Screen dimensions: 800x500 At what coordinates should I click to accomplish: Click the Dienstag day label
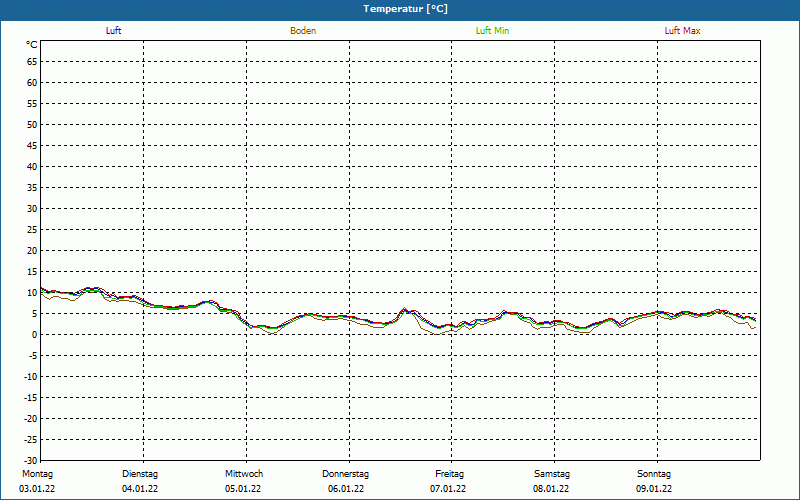pyautogui.click(x=140, y=474)
